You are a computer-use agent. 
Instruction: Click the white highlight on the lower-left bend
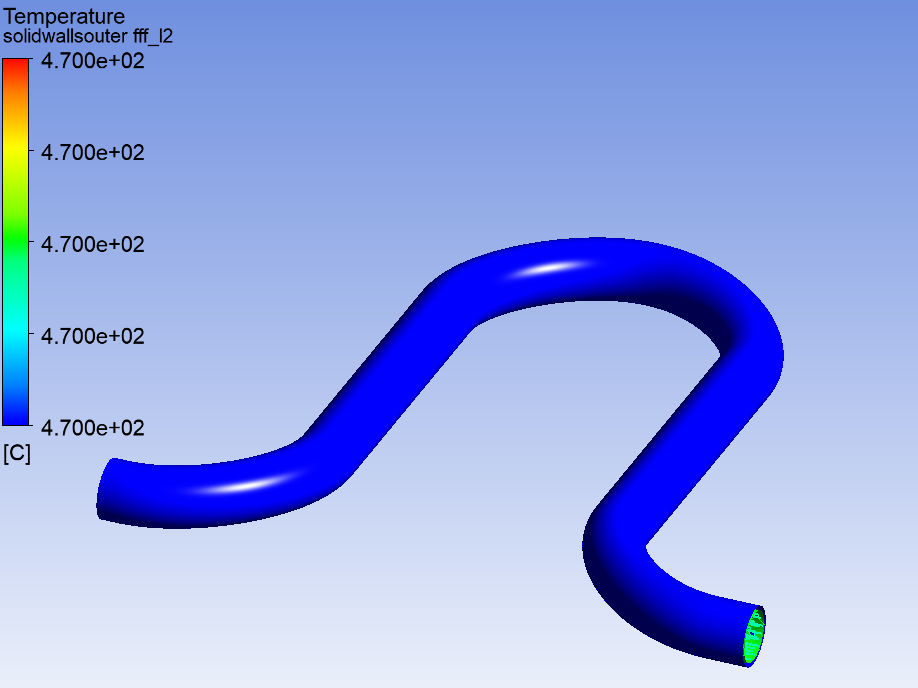tap(246, 485)
